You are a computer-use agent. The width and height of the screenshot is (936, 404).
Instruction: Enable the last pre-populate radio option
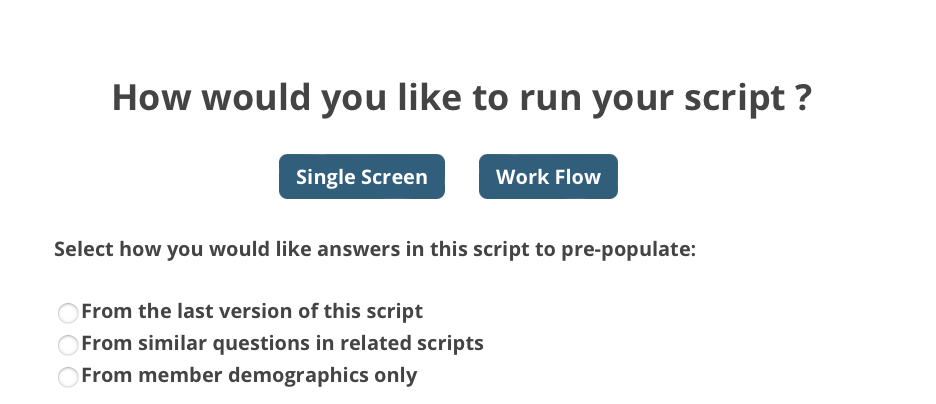point(68,377)
